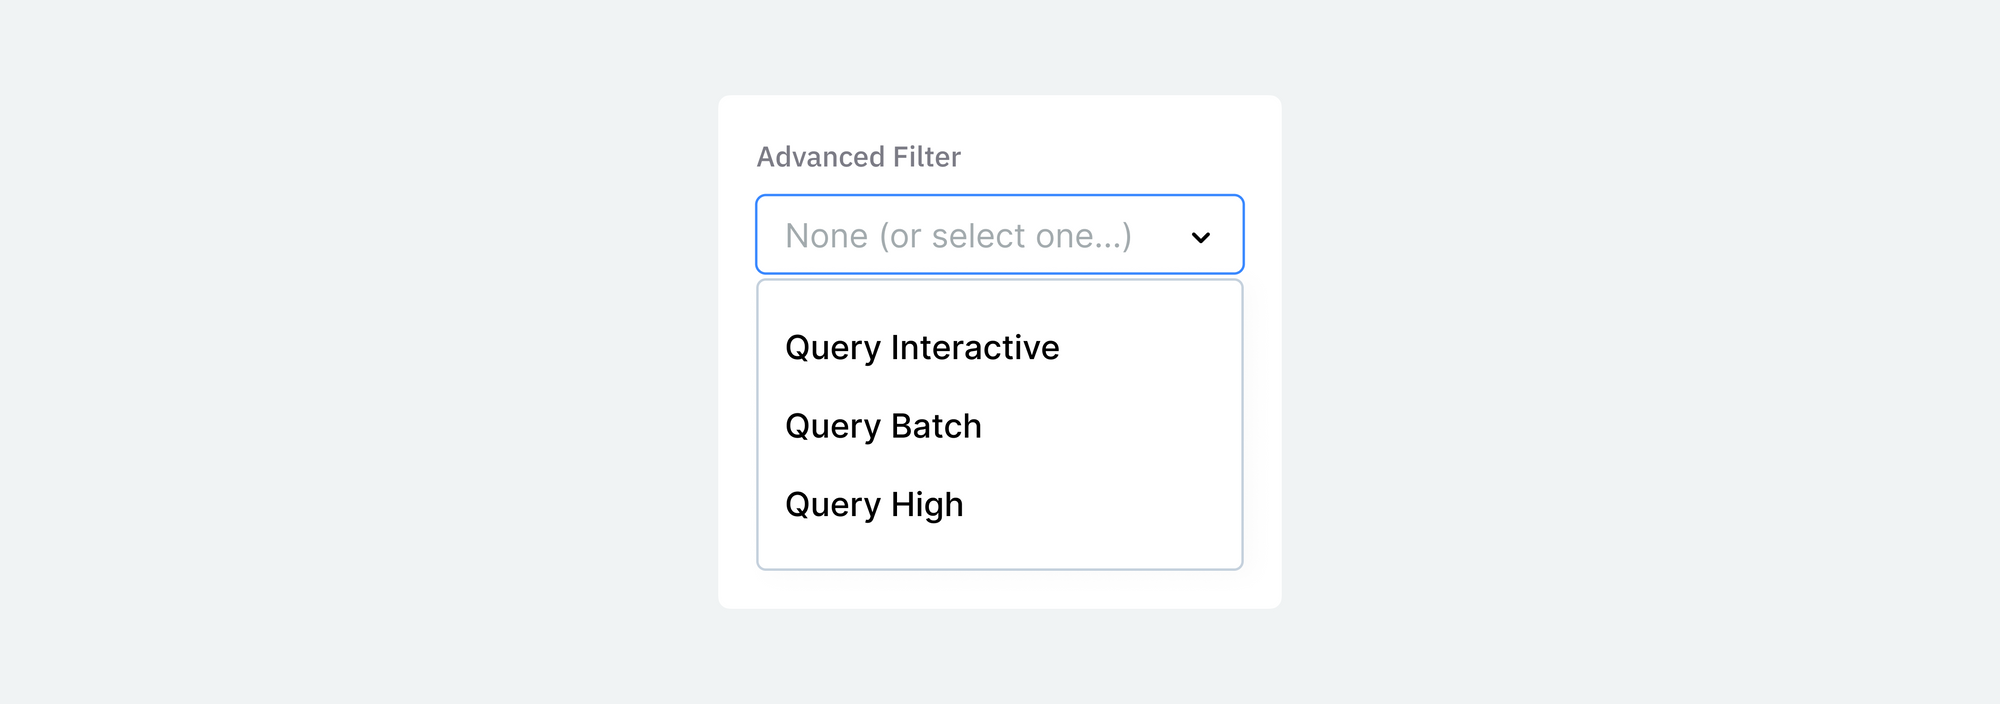Click the gray page background to dismiss the dropdown
Image resolution: width=2000 pixels, height=704 pixels.
click(350, 350)
